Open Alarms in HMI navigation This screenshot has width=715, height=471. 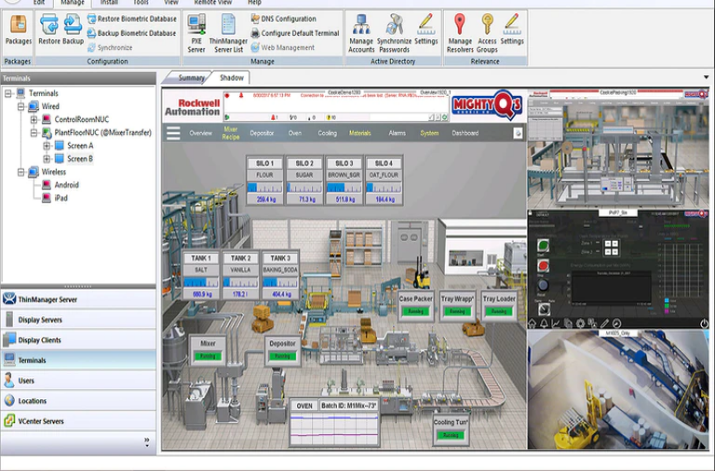[397, 133]
